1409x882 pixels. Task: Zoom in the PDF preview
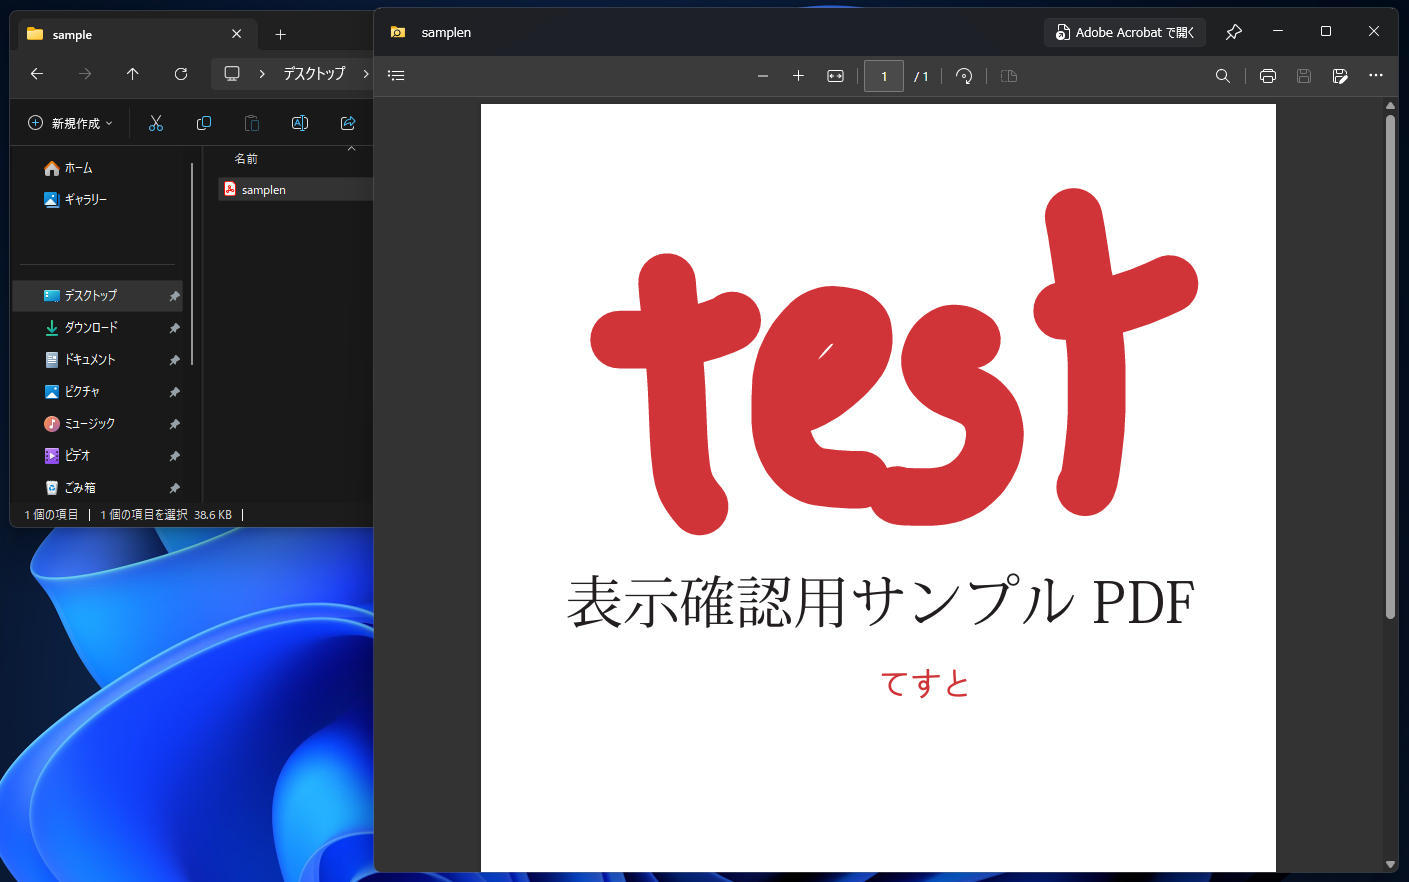pyautogui.click(x=798, y=76)
